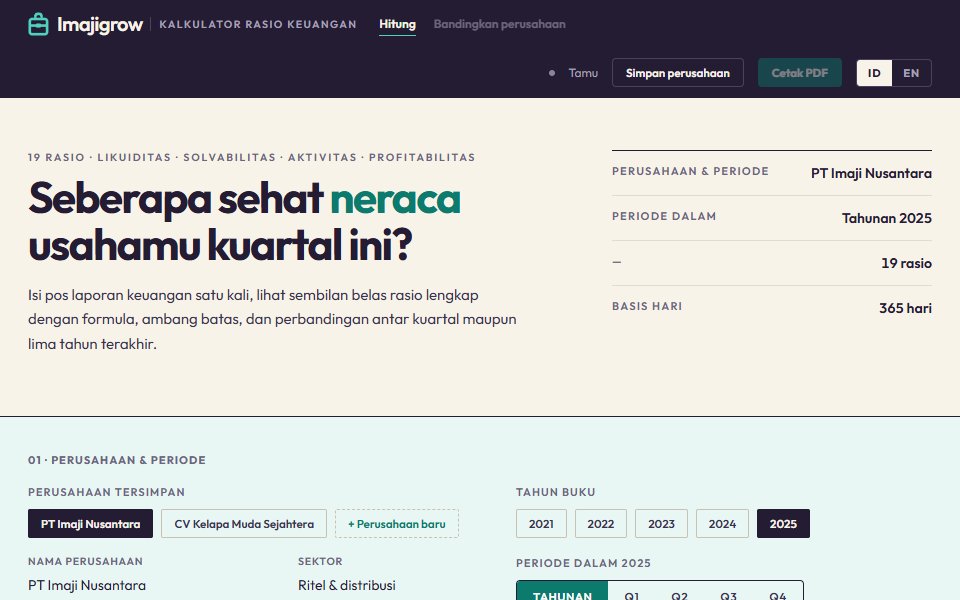Click the 'PT Imaji Nusantara' summary value
The image size is (960, 600).
(871, 173)
